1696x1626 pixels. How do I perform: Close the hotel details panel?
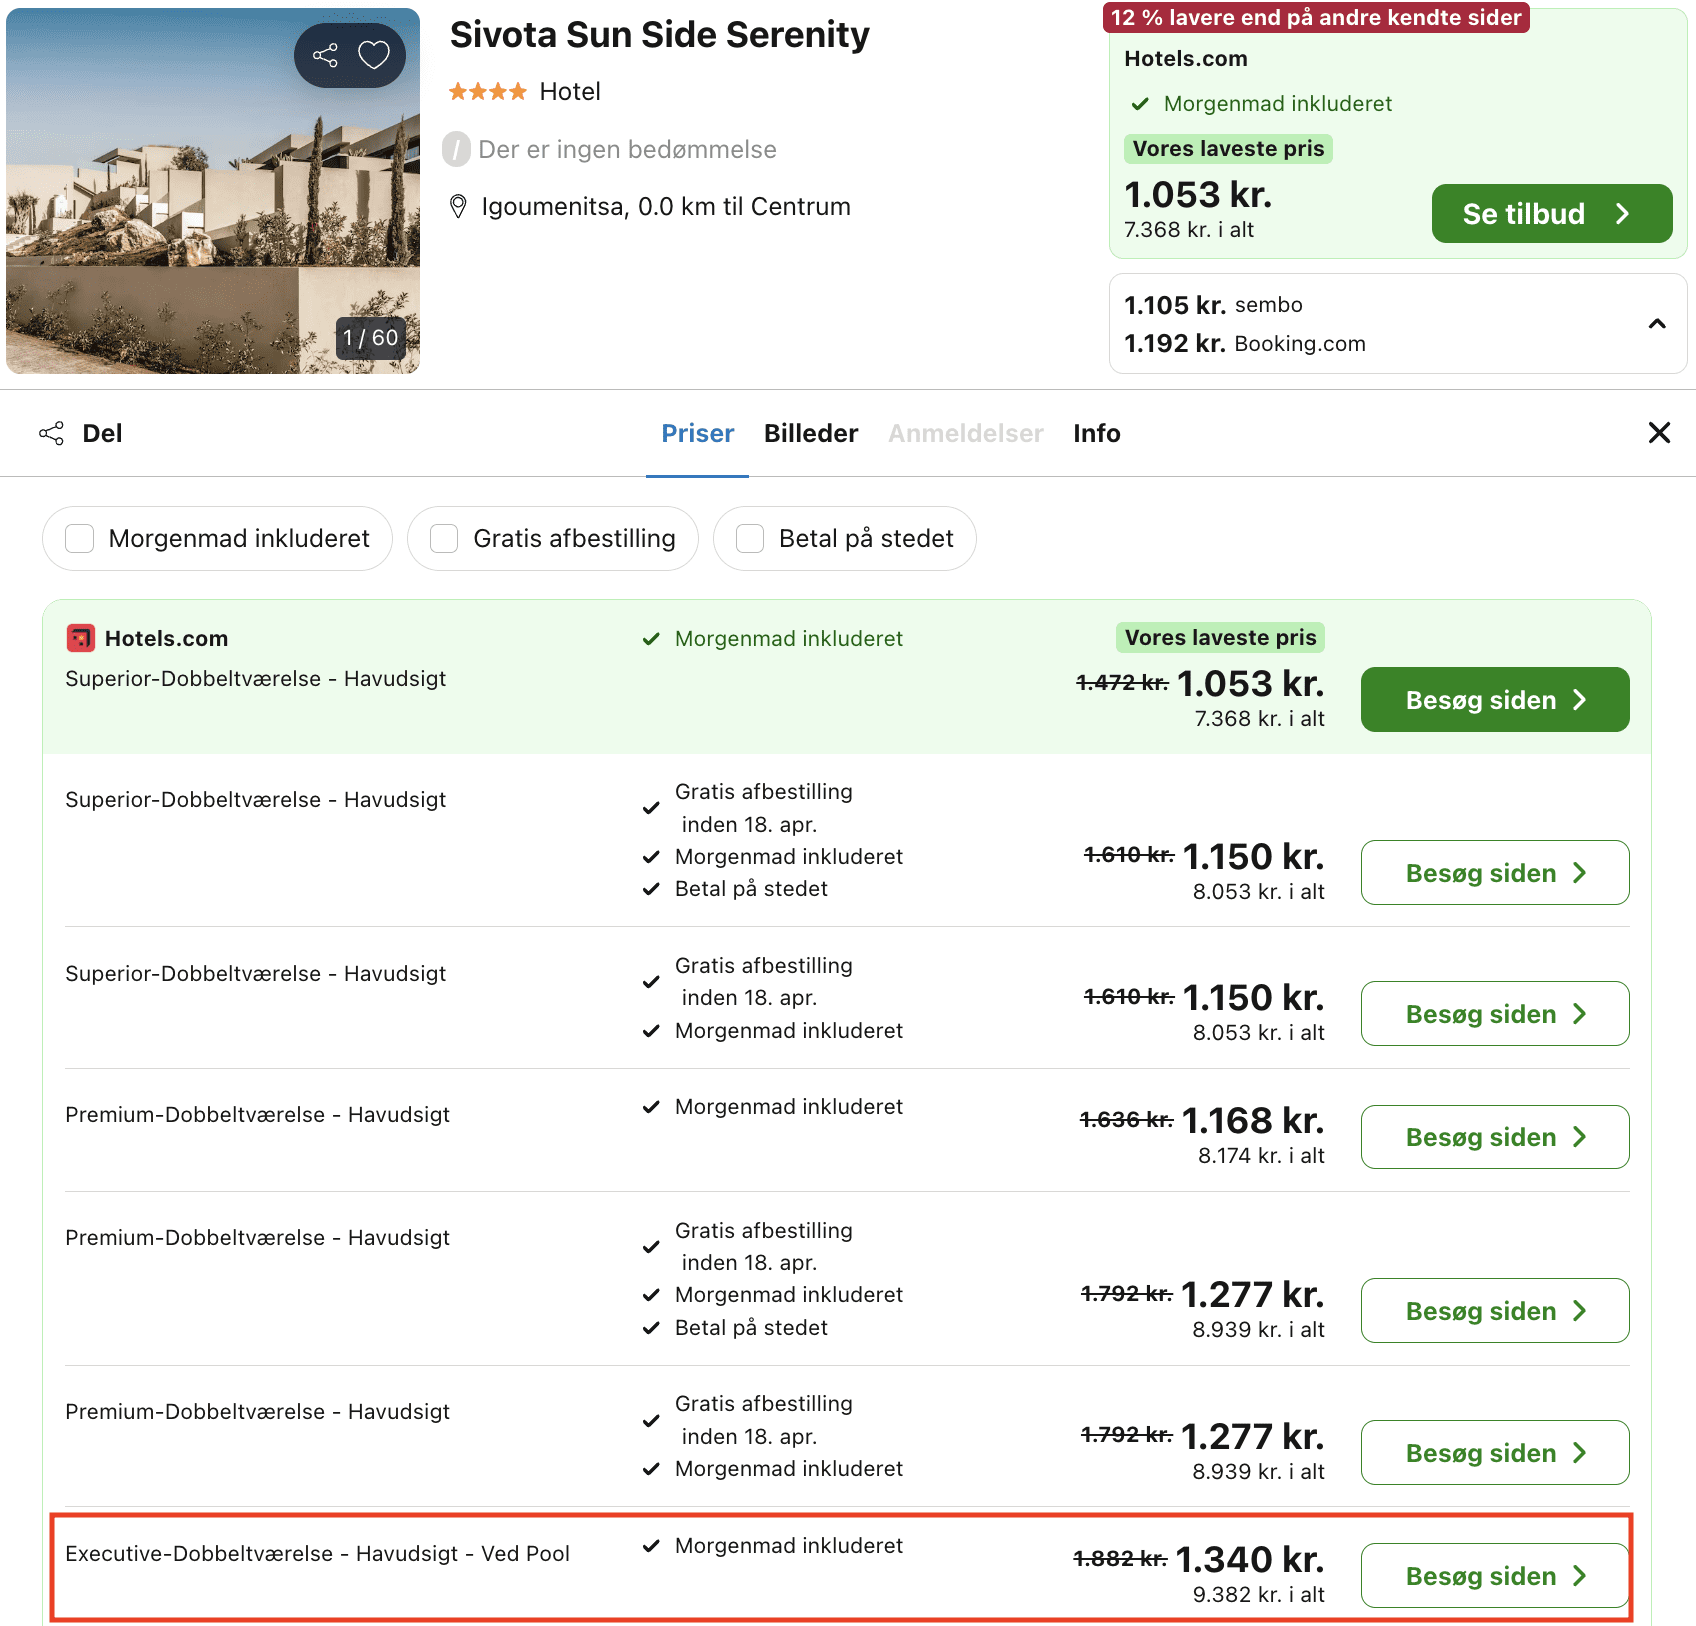(1659, 433)
